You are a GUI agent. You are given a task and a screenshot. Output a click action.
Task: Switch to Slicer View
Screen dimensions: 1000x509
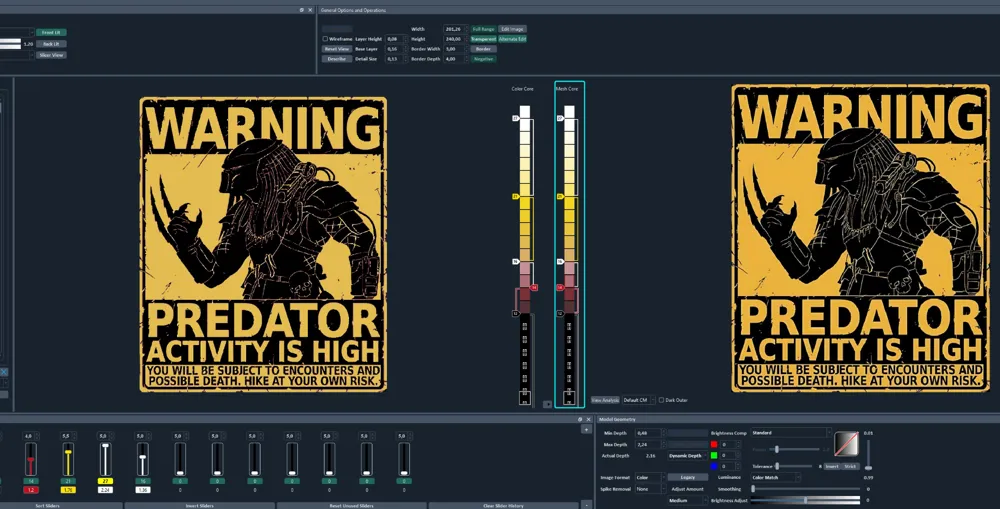pos(52,55)
